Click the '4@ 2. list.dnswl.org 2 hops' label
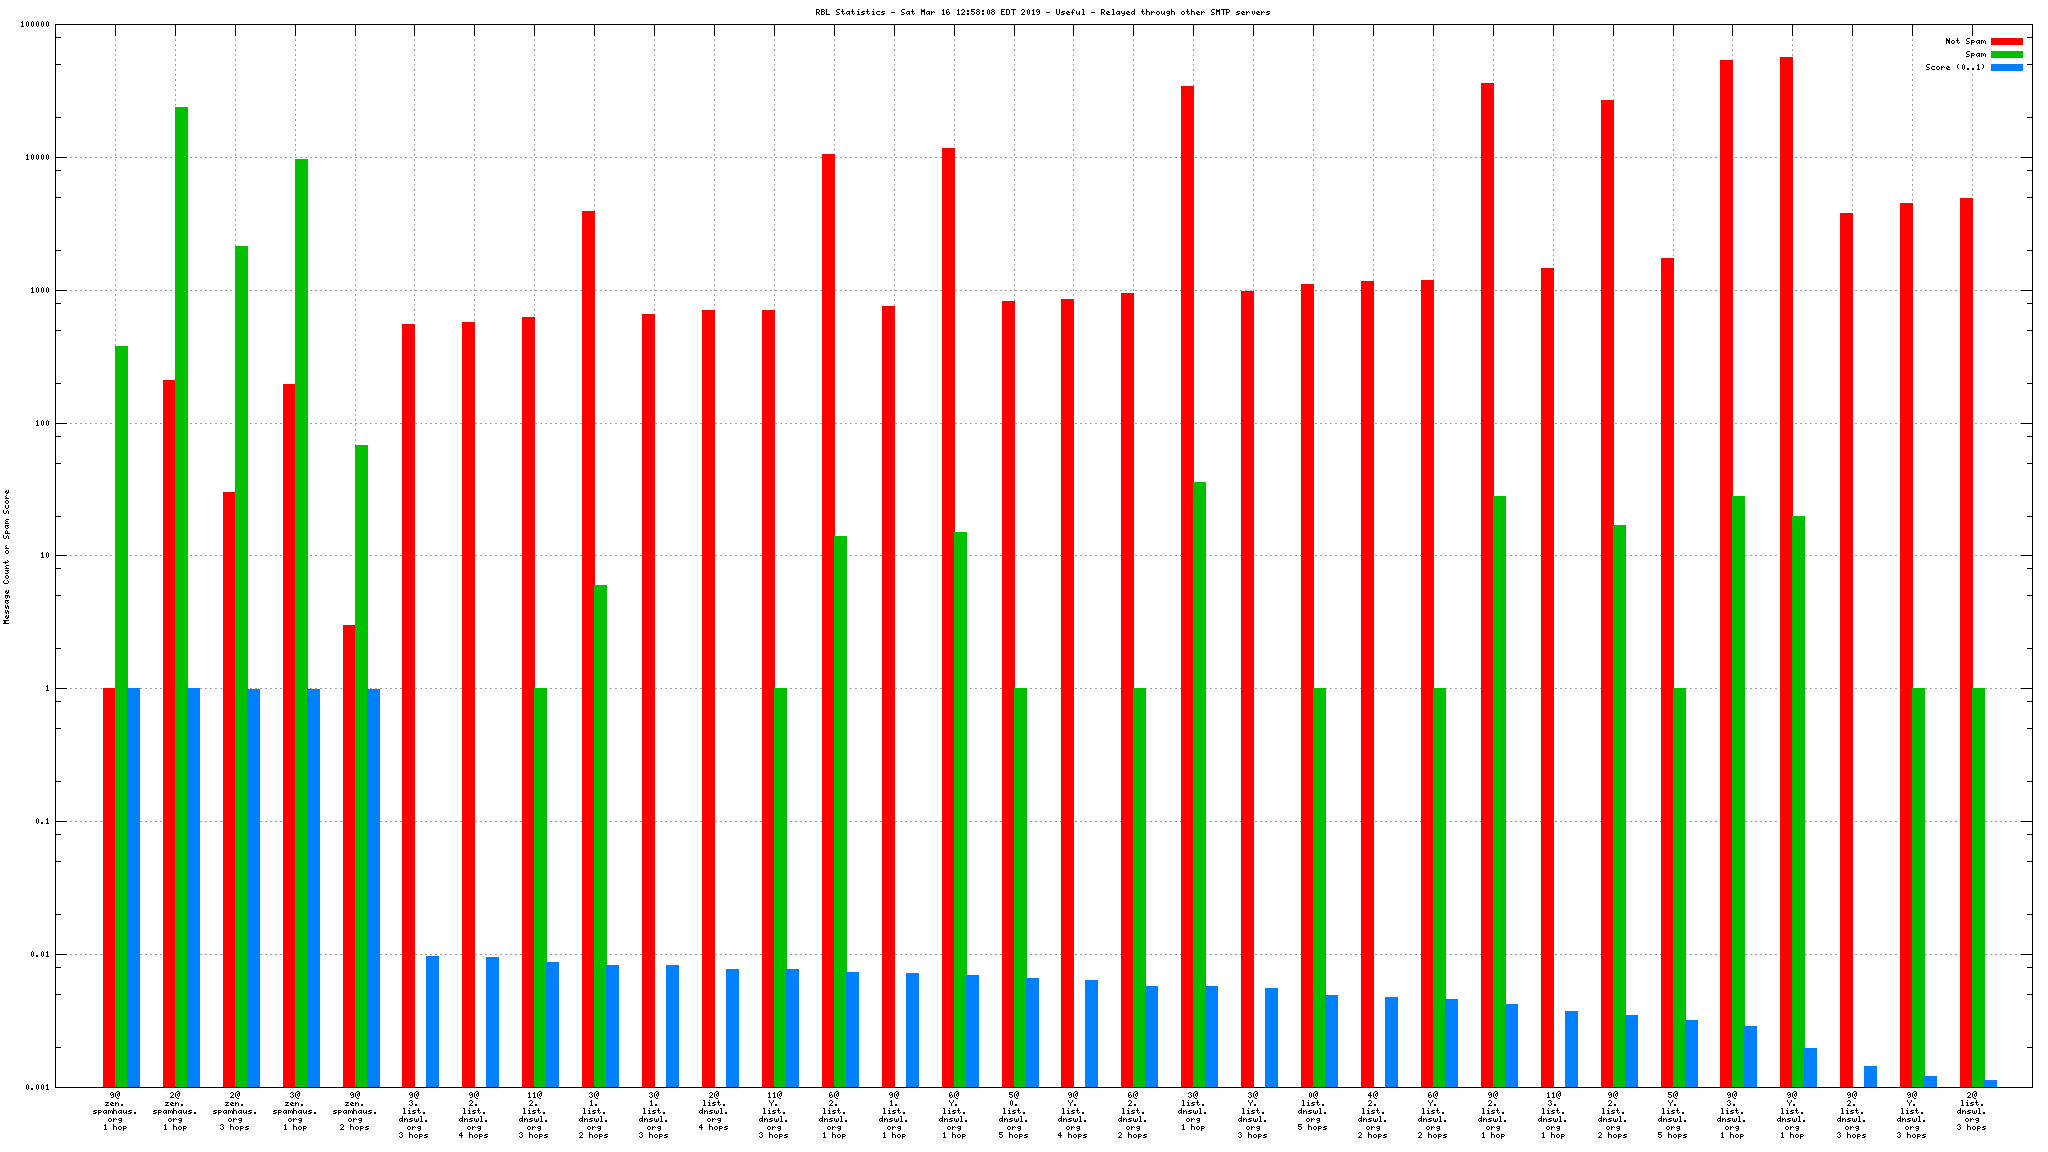The width and height of the screenshot is (2048, 1152). pos(1373,1115)
